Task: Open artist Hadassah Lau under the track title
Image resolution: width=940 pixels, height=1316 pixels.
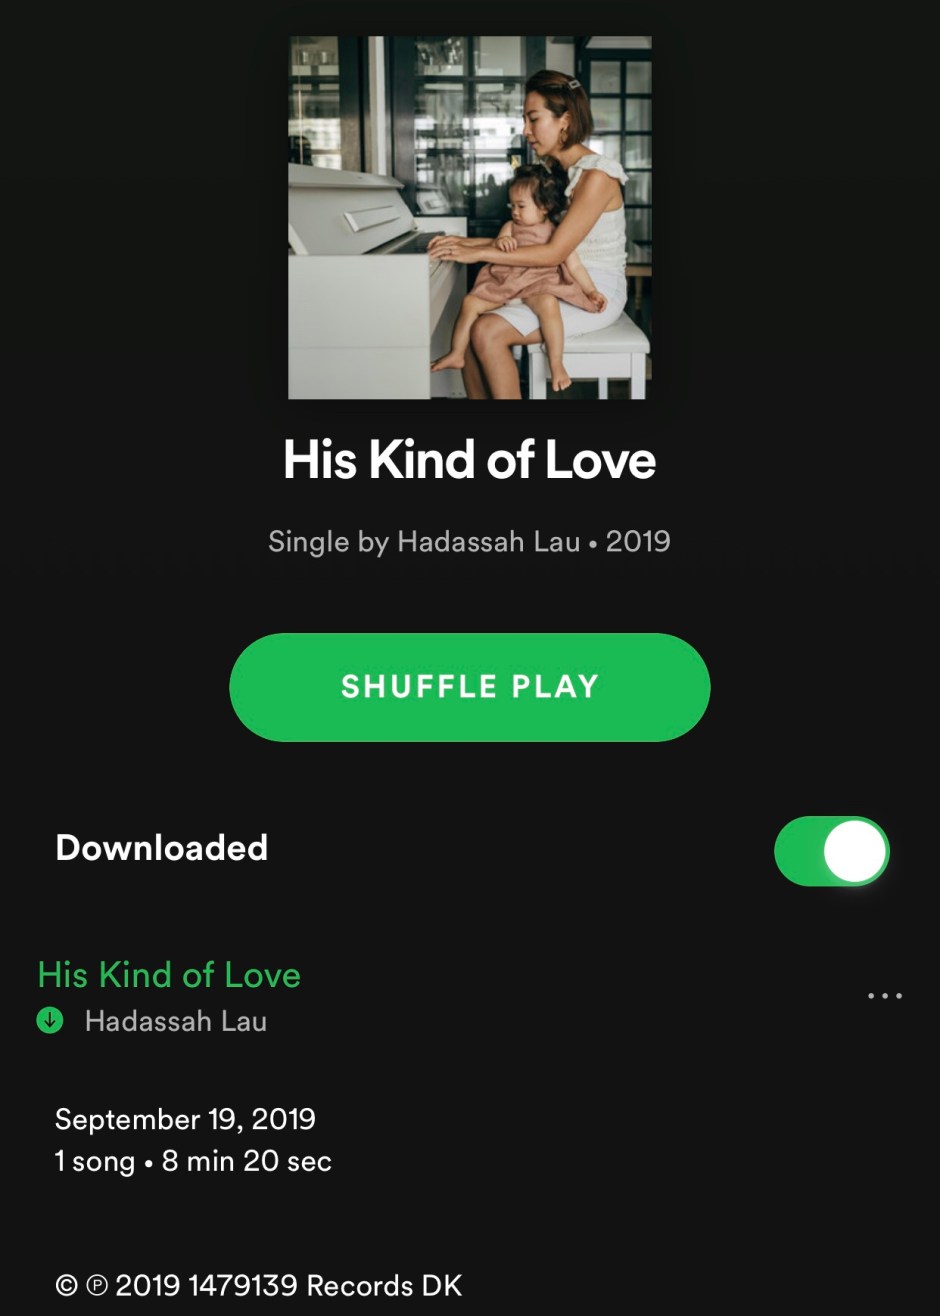Action: [x=176, y=1021]
